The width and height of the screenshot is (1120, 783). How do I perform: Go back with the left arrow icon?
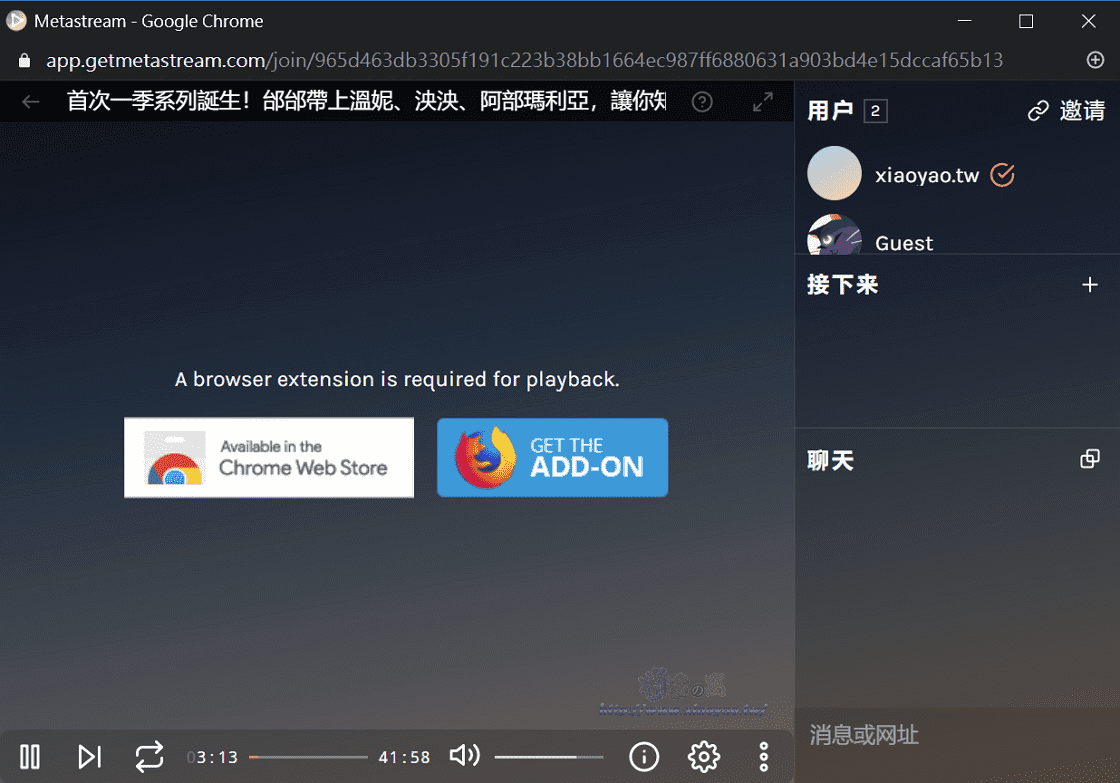pyautogui.click(x=29, y=101)
